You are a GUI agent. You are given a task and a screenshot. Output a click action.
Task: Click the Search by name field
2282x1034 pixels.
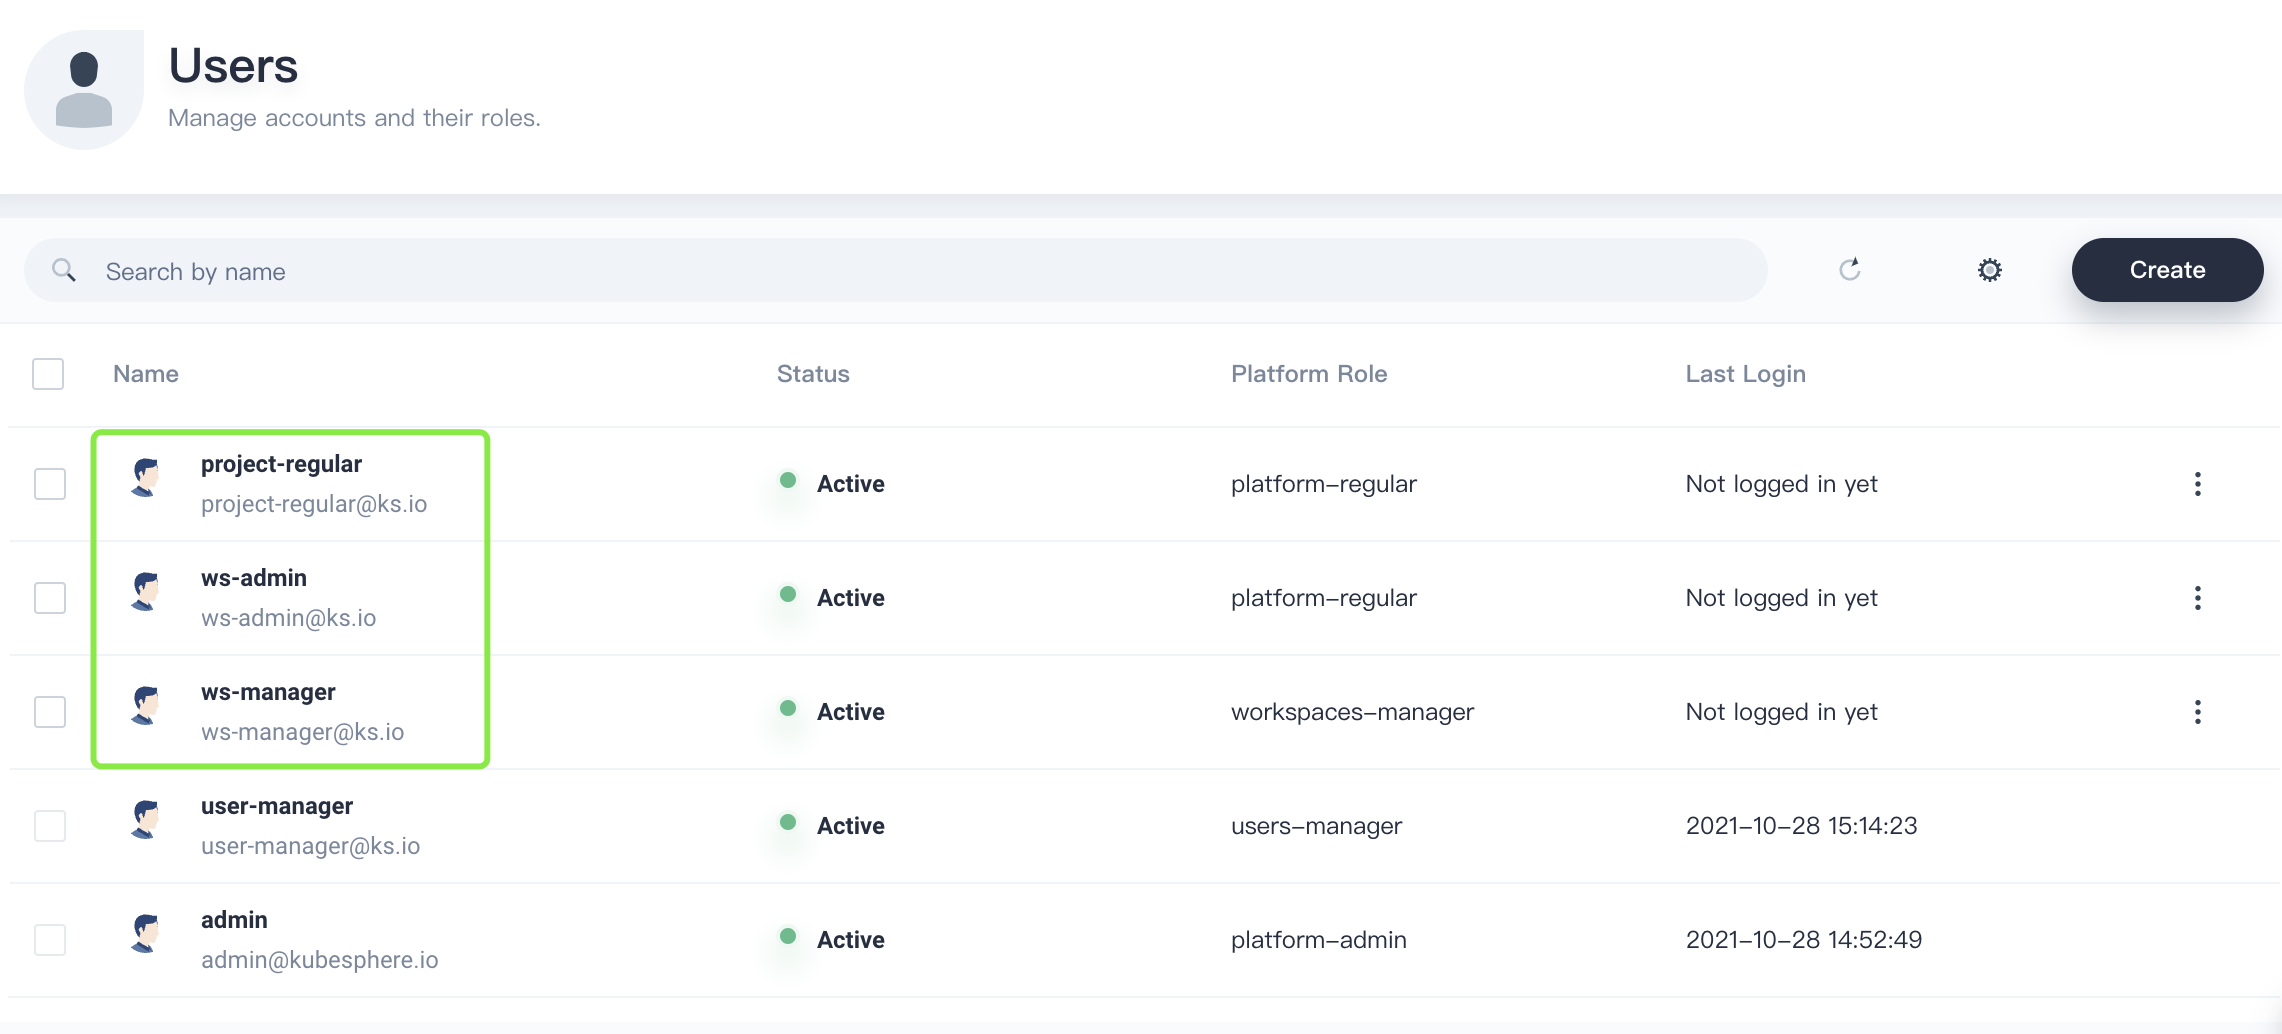coord(900,272)
